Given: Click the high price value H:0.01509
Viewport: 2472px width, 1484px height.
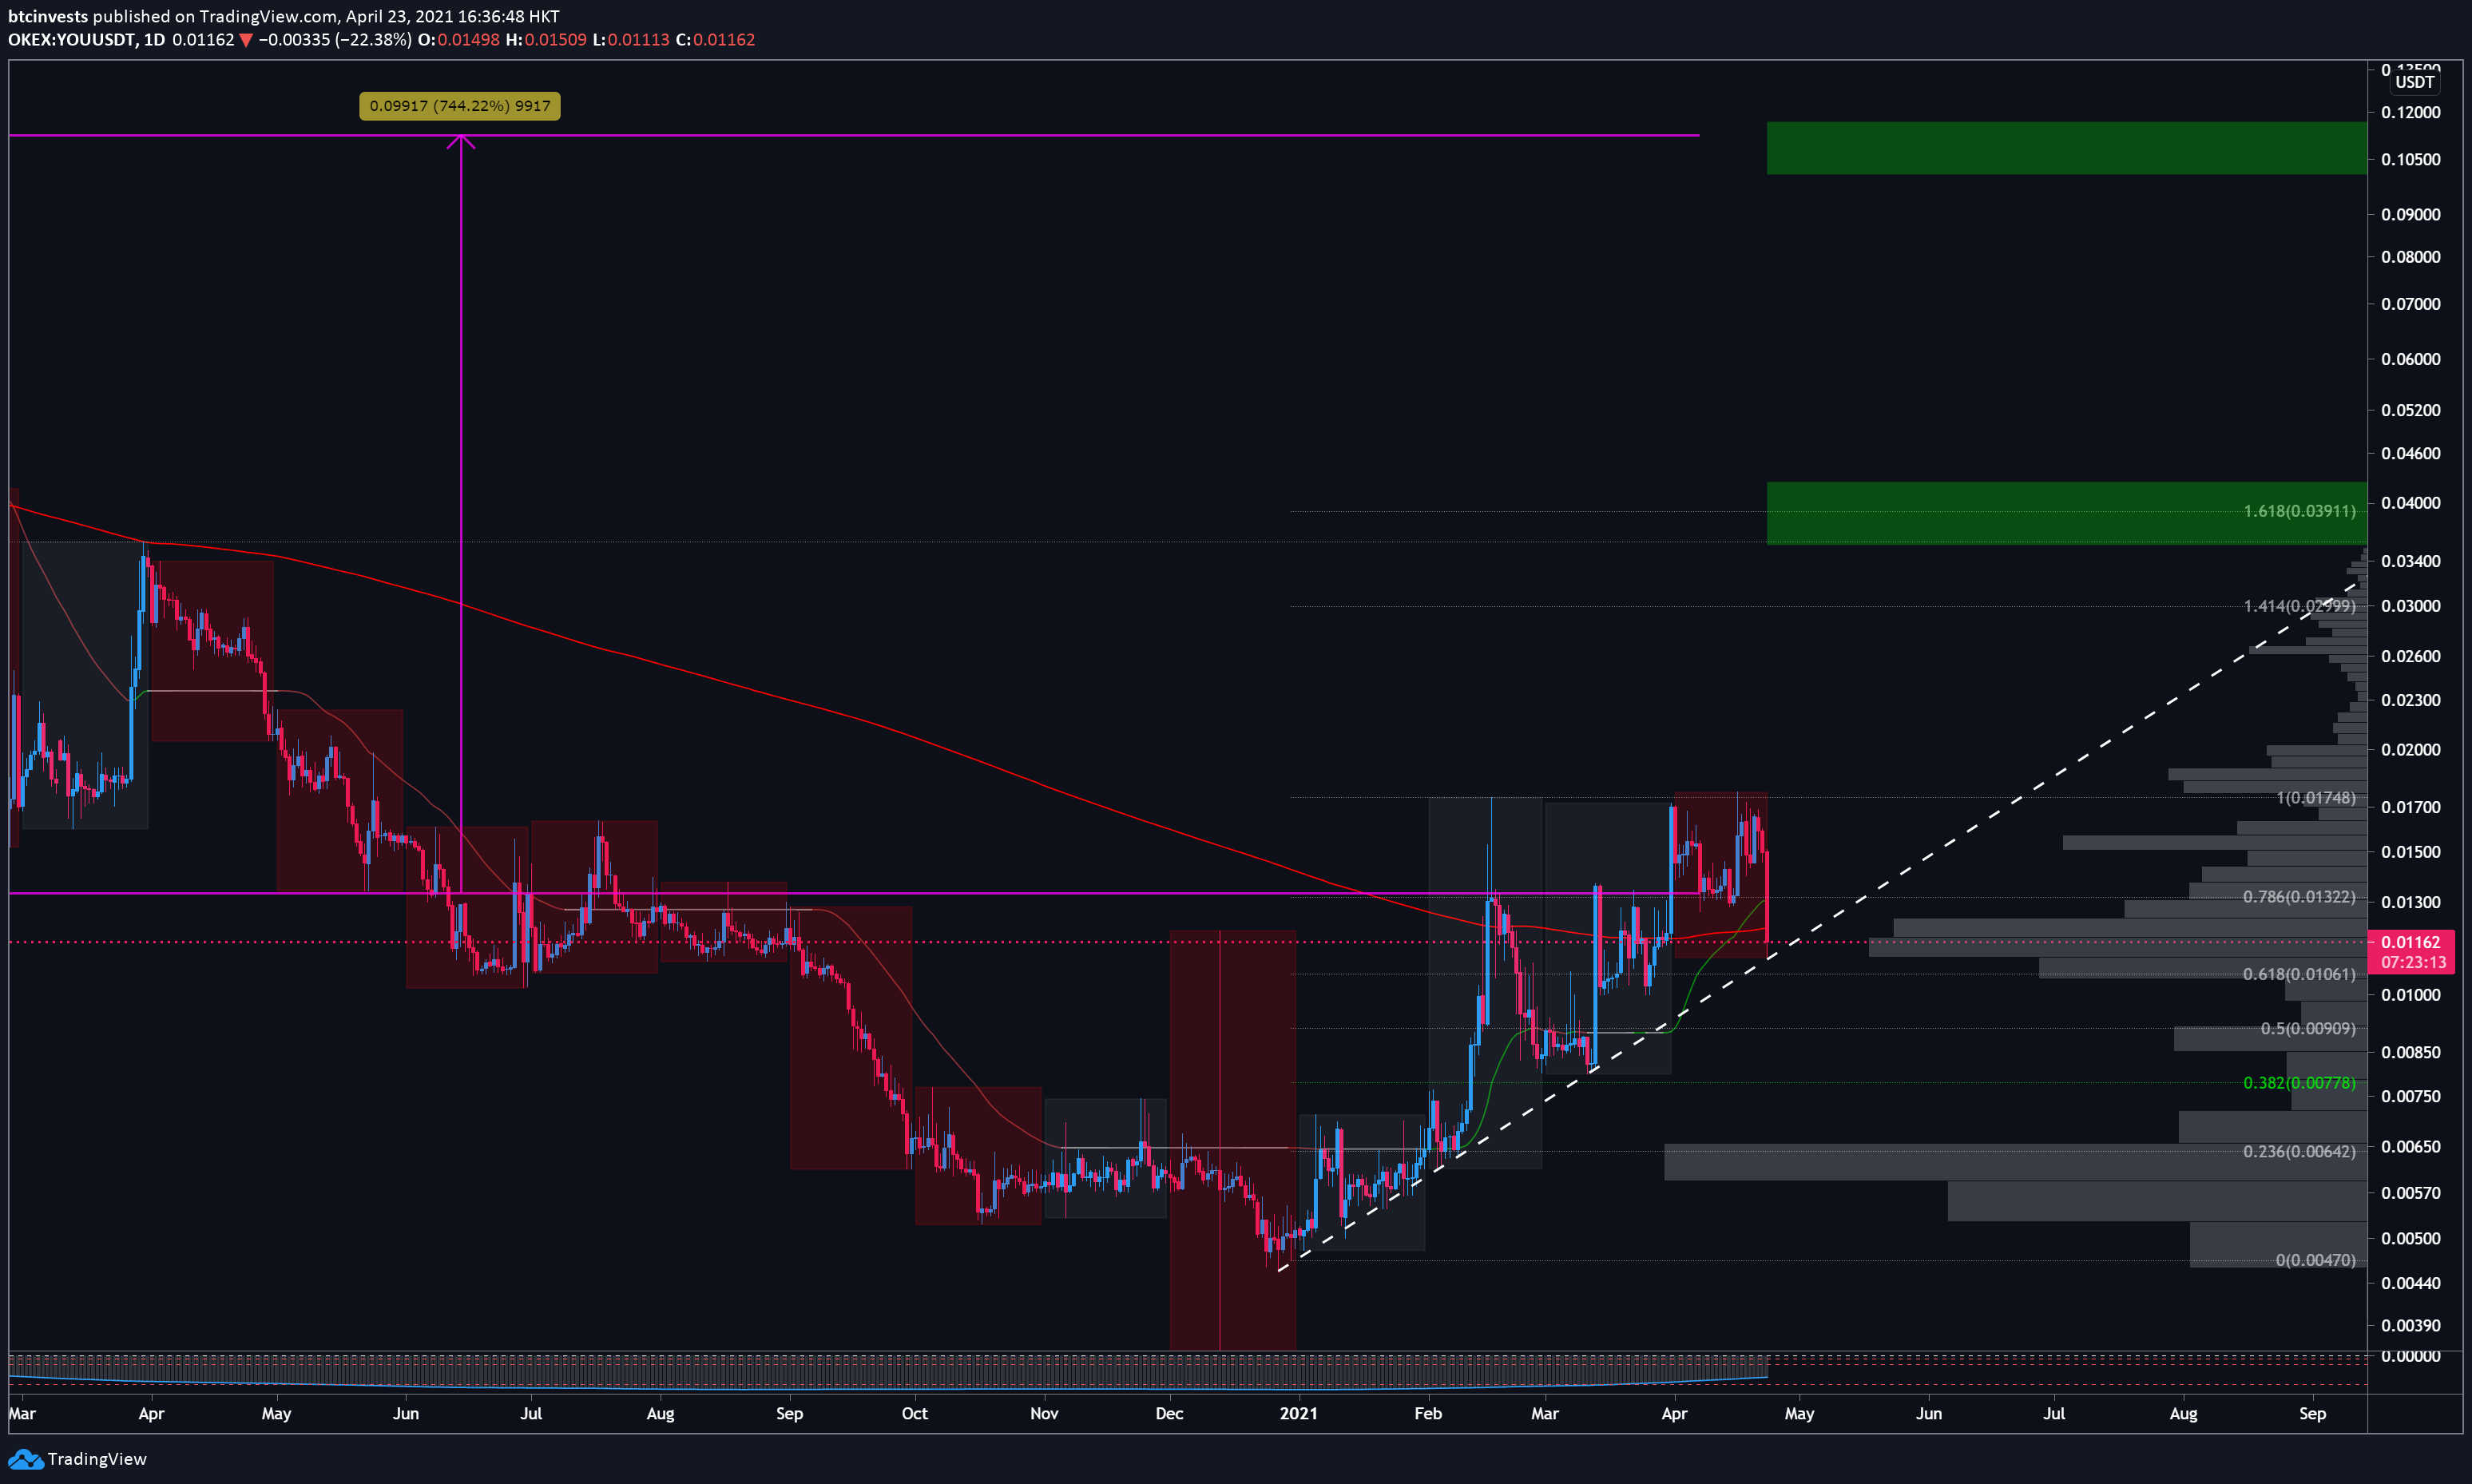Looking at the screenshot, I should pyautogui.click(x=545, y=40).
